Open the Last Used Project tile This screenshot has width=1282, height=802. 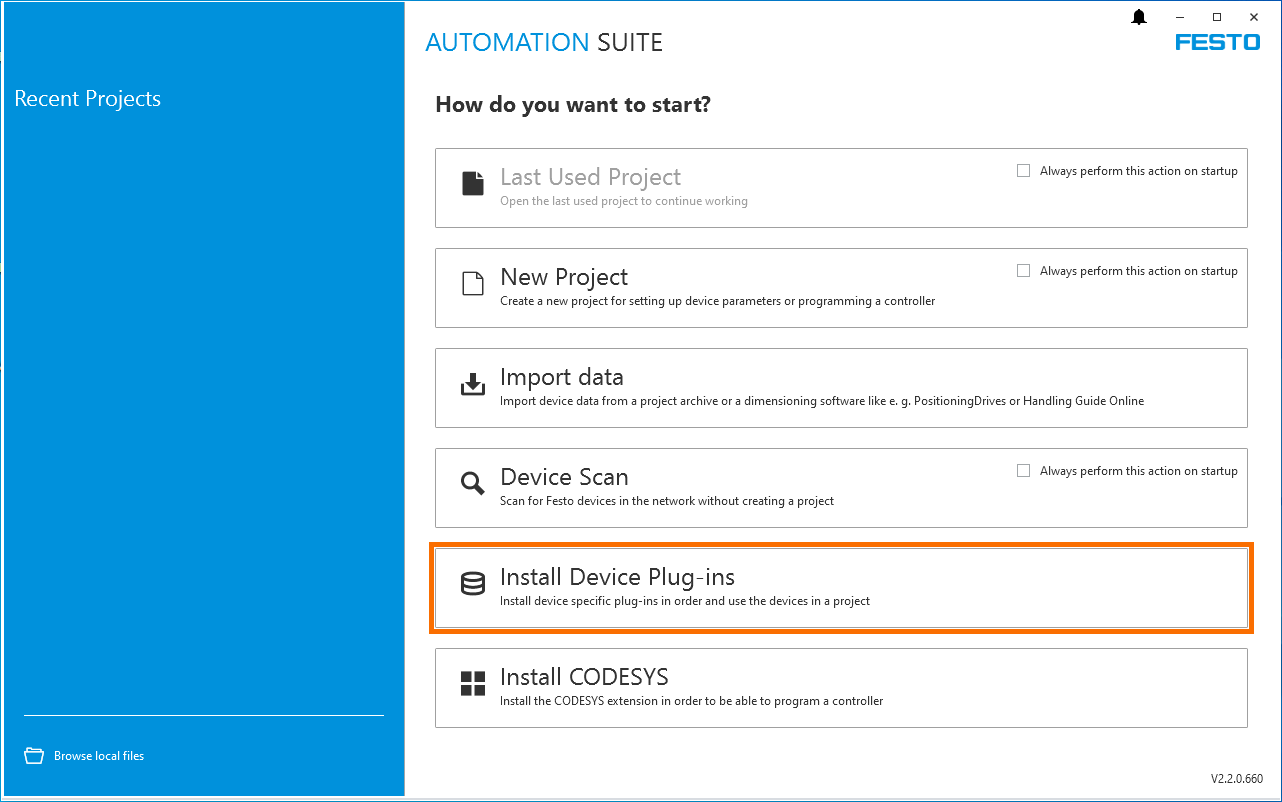(841, 188)
